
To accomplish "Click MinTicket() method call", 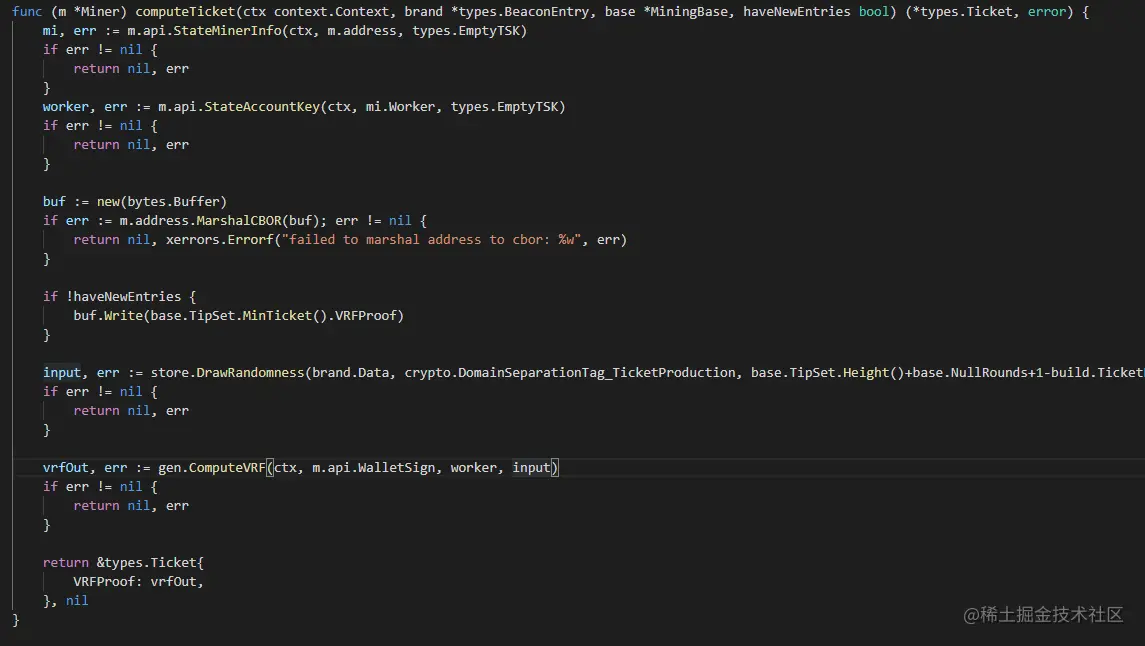I will (285, 315).
